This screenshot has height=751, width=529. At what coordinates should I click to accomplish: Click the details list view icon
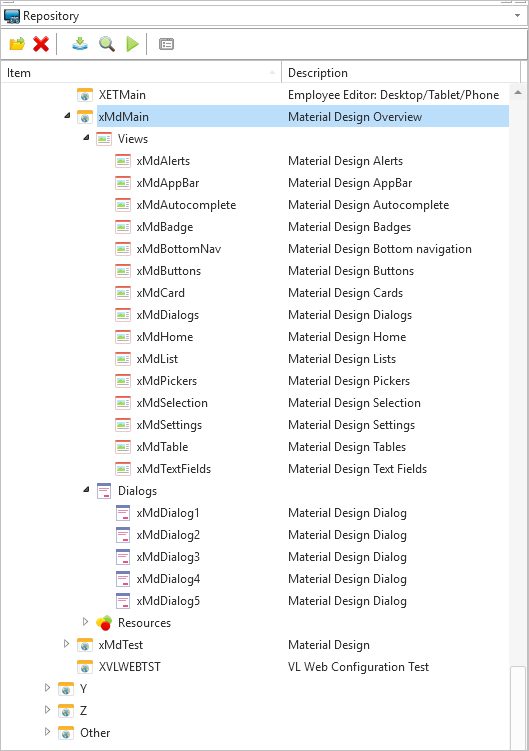click(166, 44)
